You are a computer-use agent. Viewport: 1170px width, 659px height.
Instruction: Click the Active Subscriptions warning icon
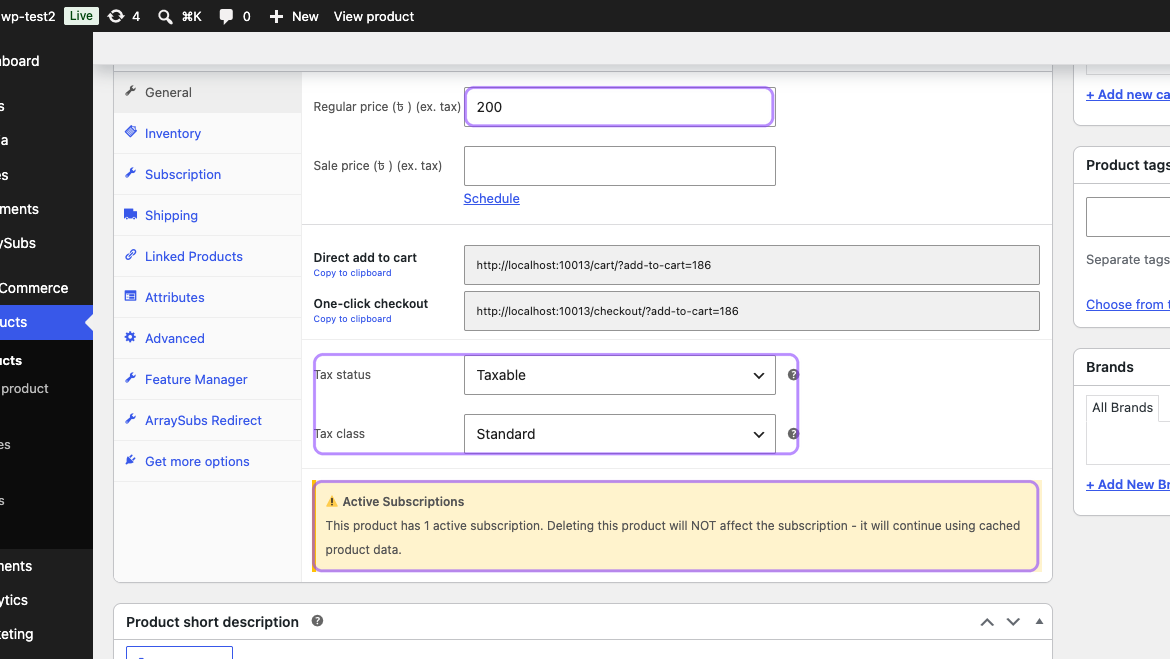(332, 502)
